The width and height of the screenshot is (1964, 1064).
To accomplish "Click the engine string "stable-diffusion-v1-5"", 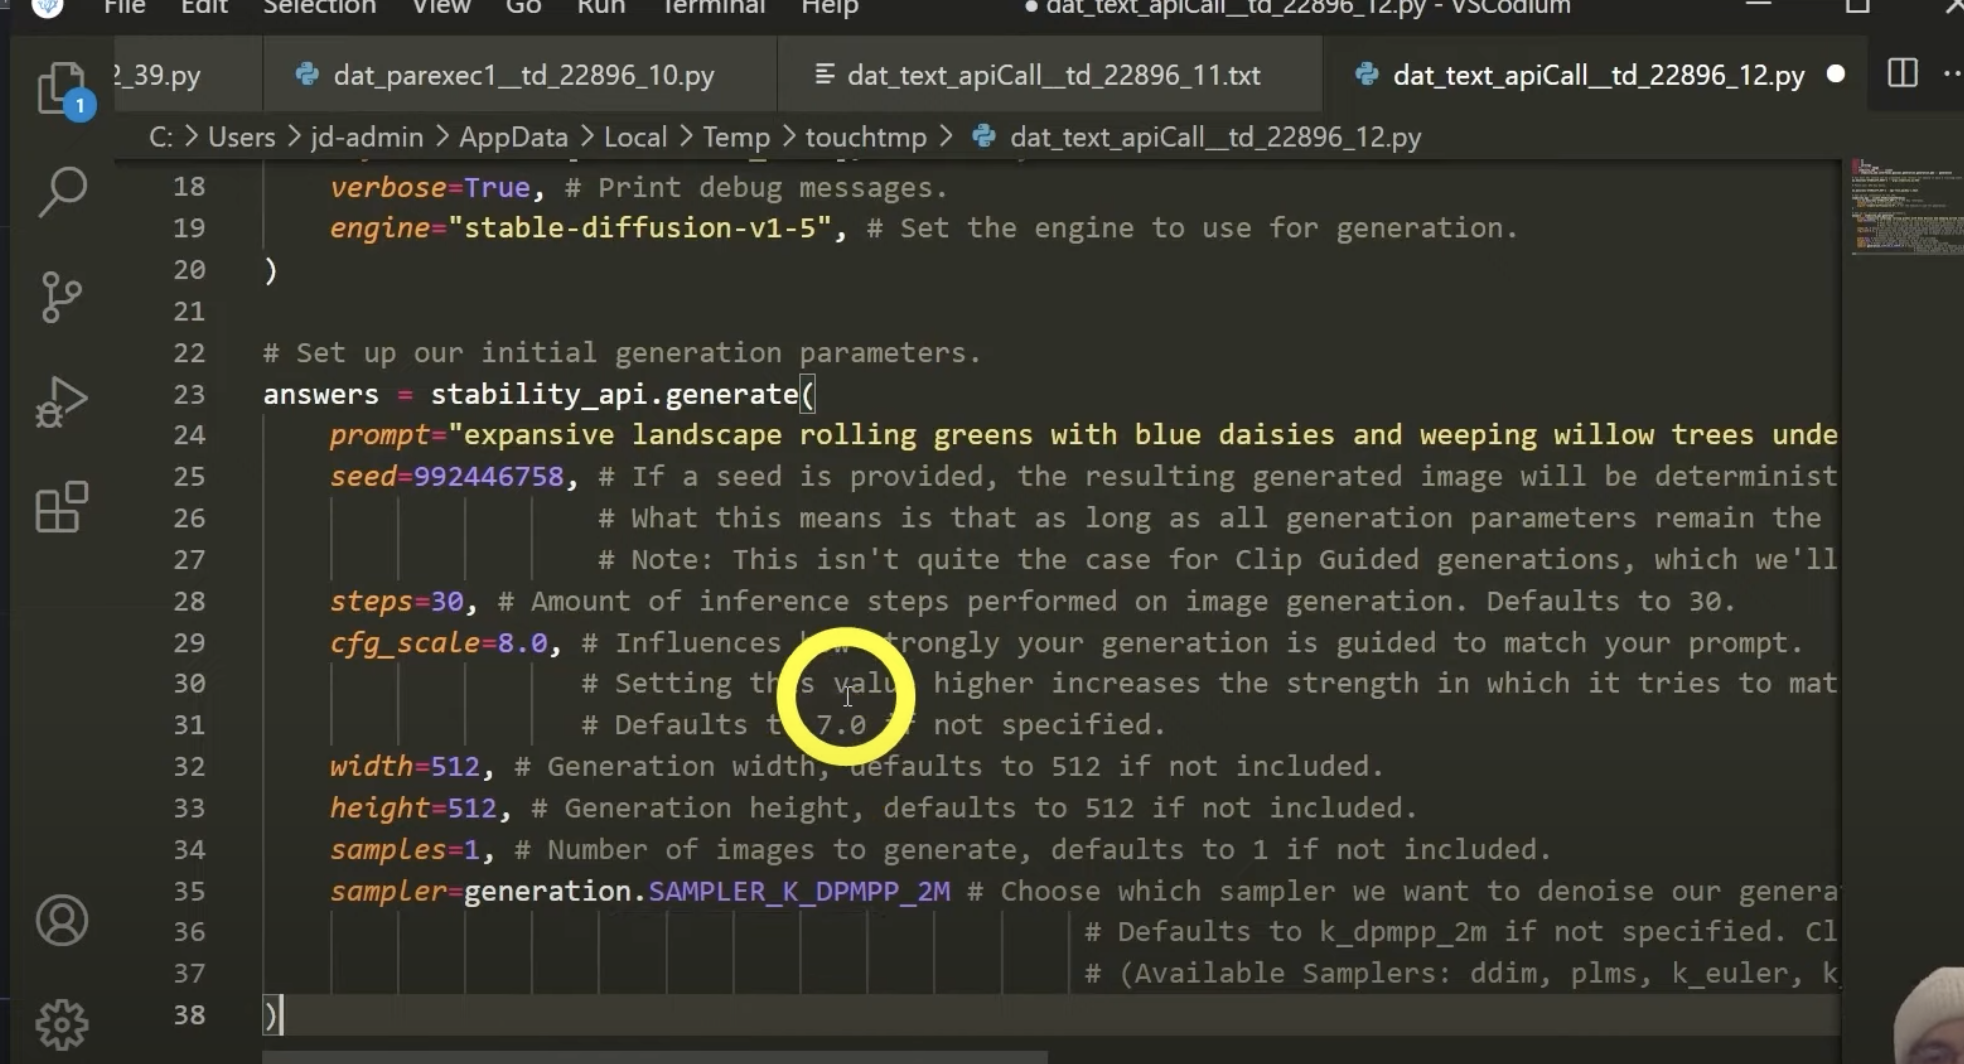I will tap(640, 228).
